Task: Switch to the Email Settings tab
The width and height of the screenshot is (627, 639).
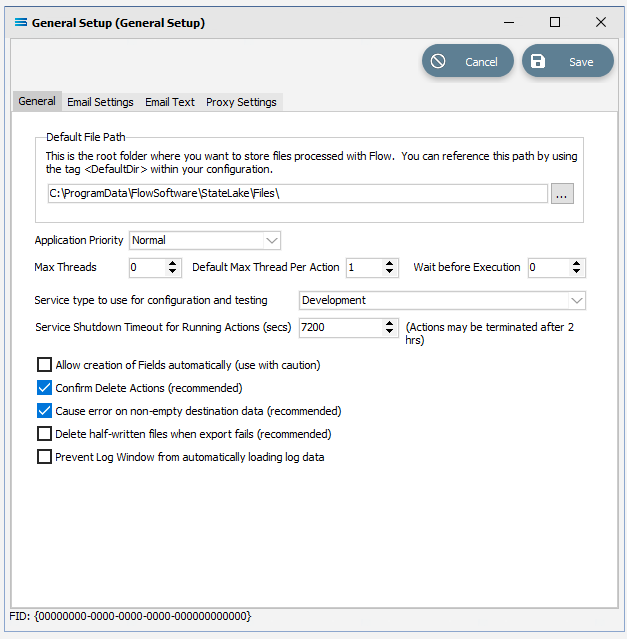Action: 100,102
